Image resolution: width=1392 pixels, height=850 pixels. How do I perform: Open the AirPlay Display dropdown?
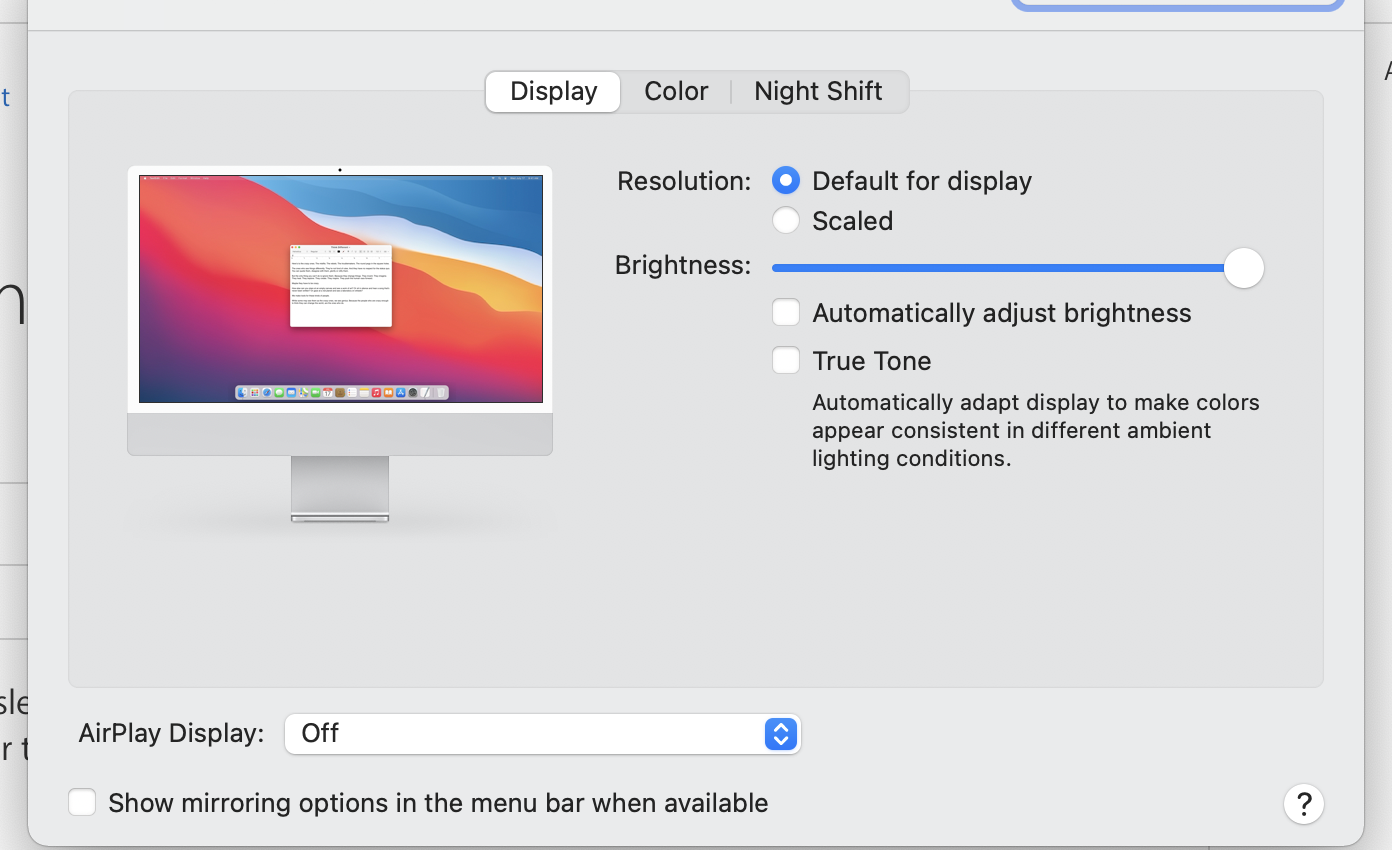point(779,733)
